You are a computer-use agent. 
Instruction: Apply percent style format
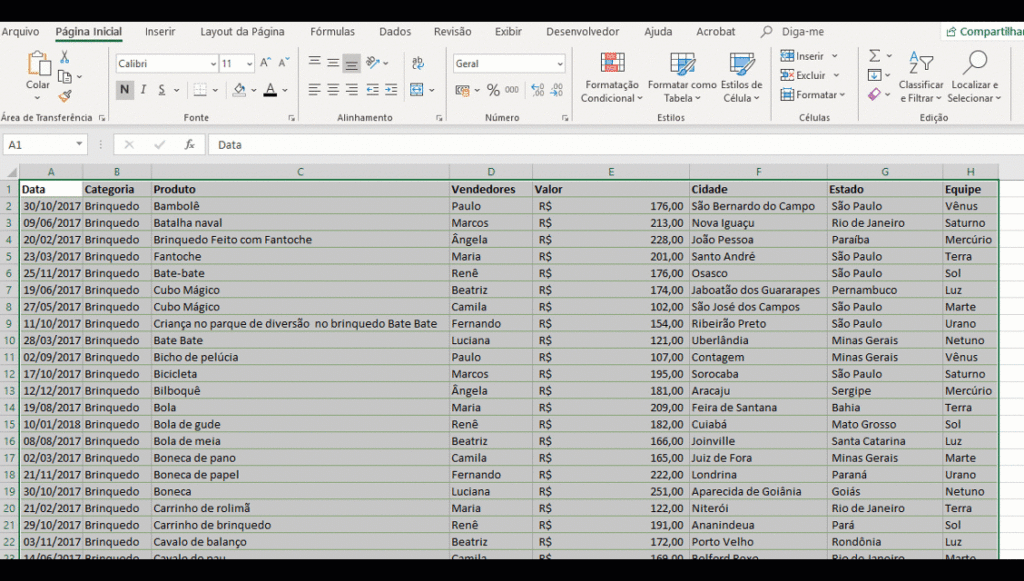[493, 90]
